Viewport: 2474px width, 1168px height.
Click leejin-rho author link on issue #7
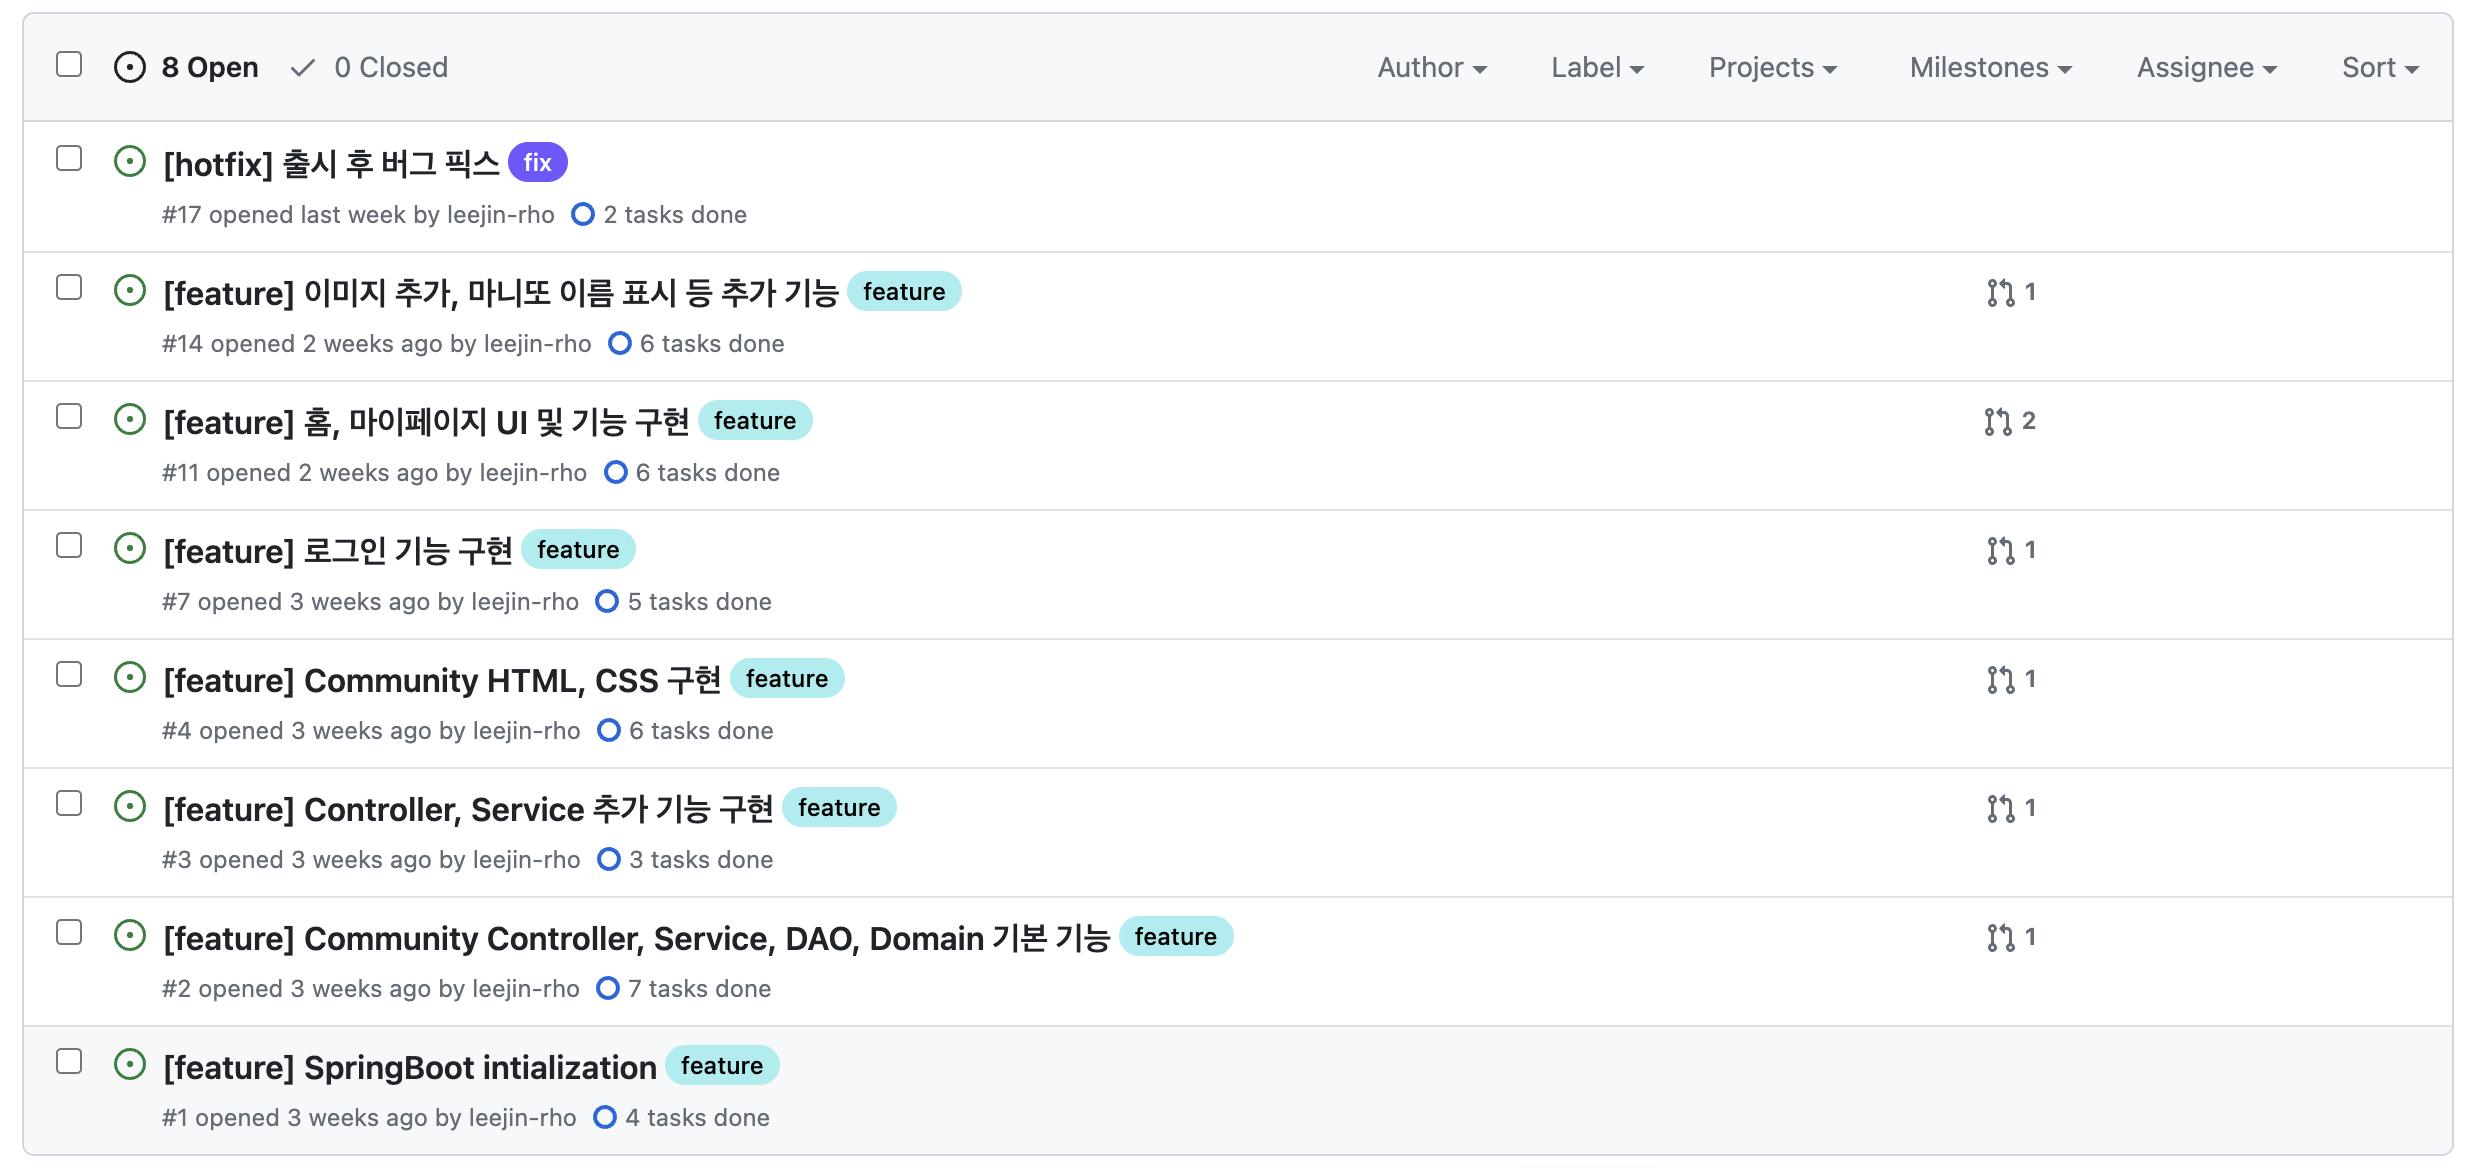tap(525, 602)
